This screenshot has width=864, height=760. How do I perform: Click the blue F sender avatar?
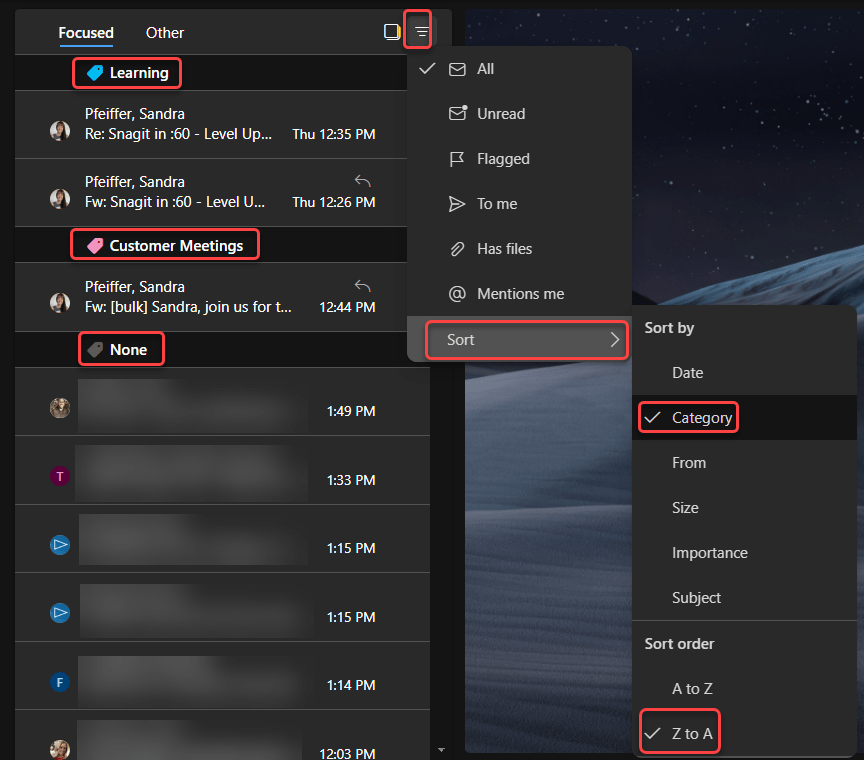[x=60, y=683]
